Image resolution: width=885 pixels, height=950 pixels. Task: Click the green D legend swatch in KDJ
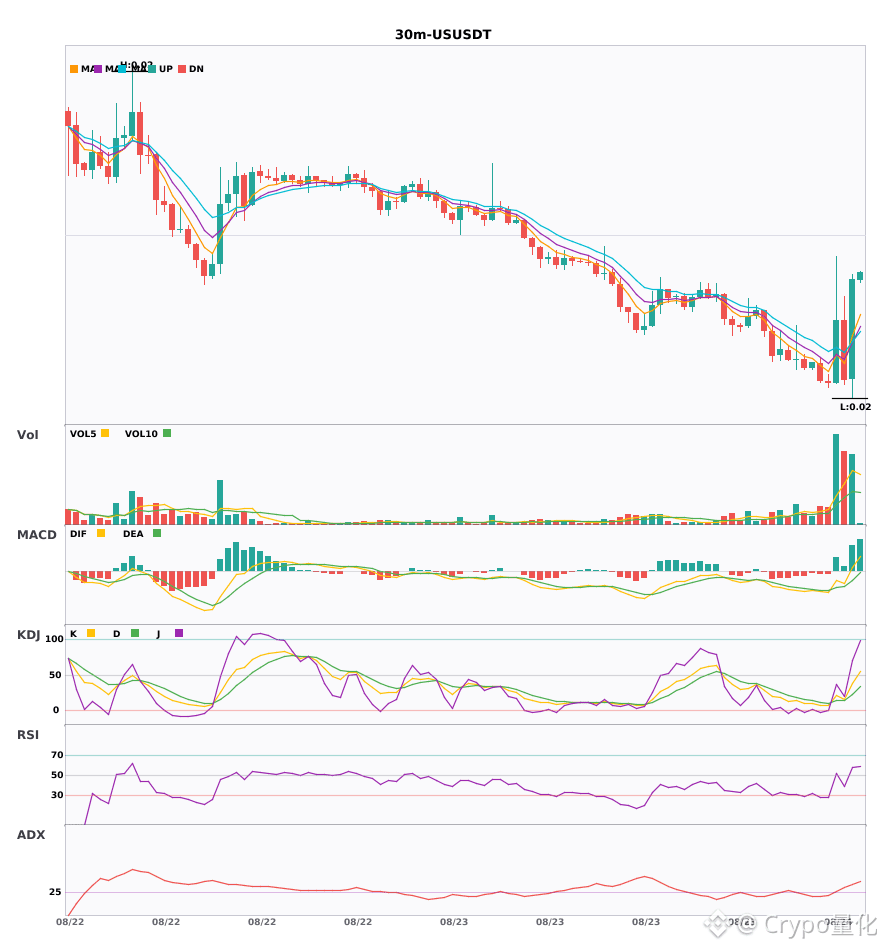(135, 633)
